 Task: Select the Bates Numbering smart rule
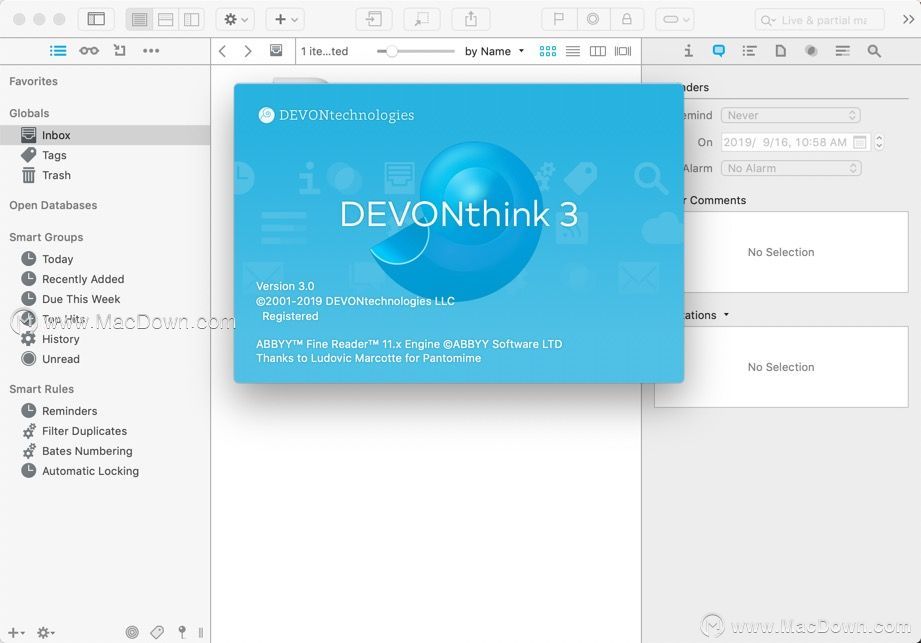105,451
